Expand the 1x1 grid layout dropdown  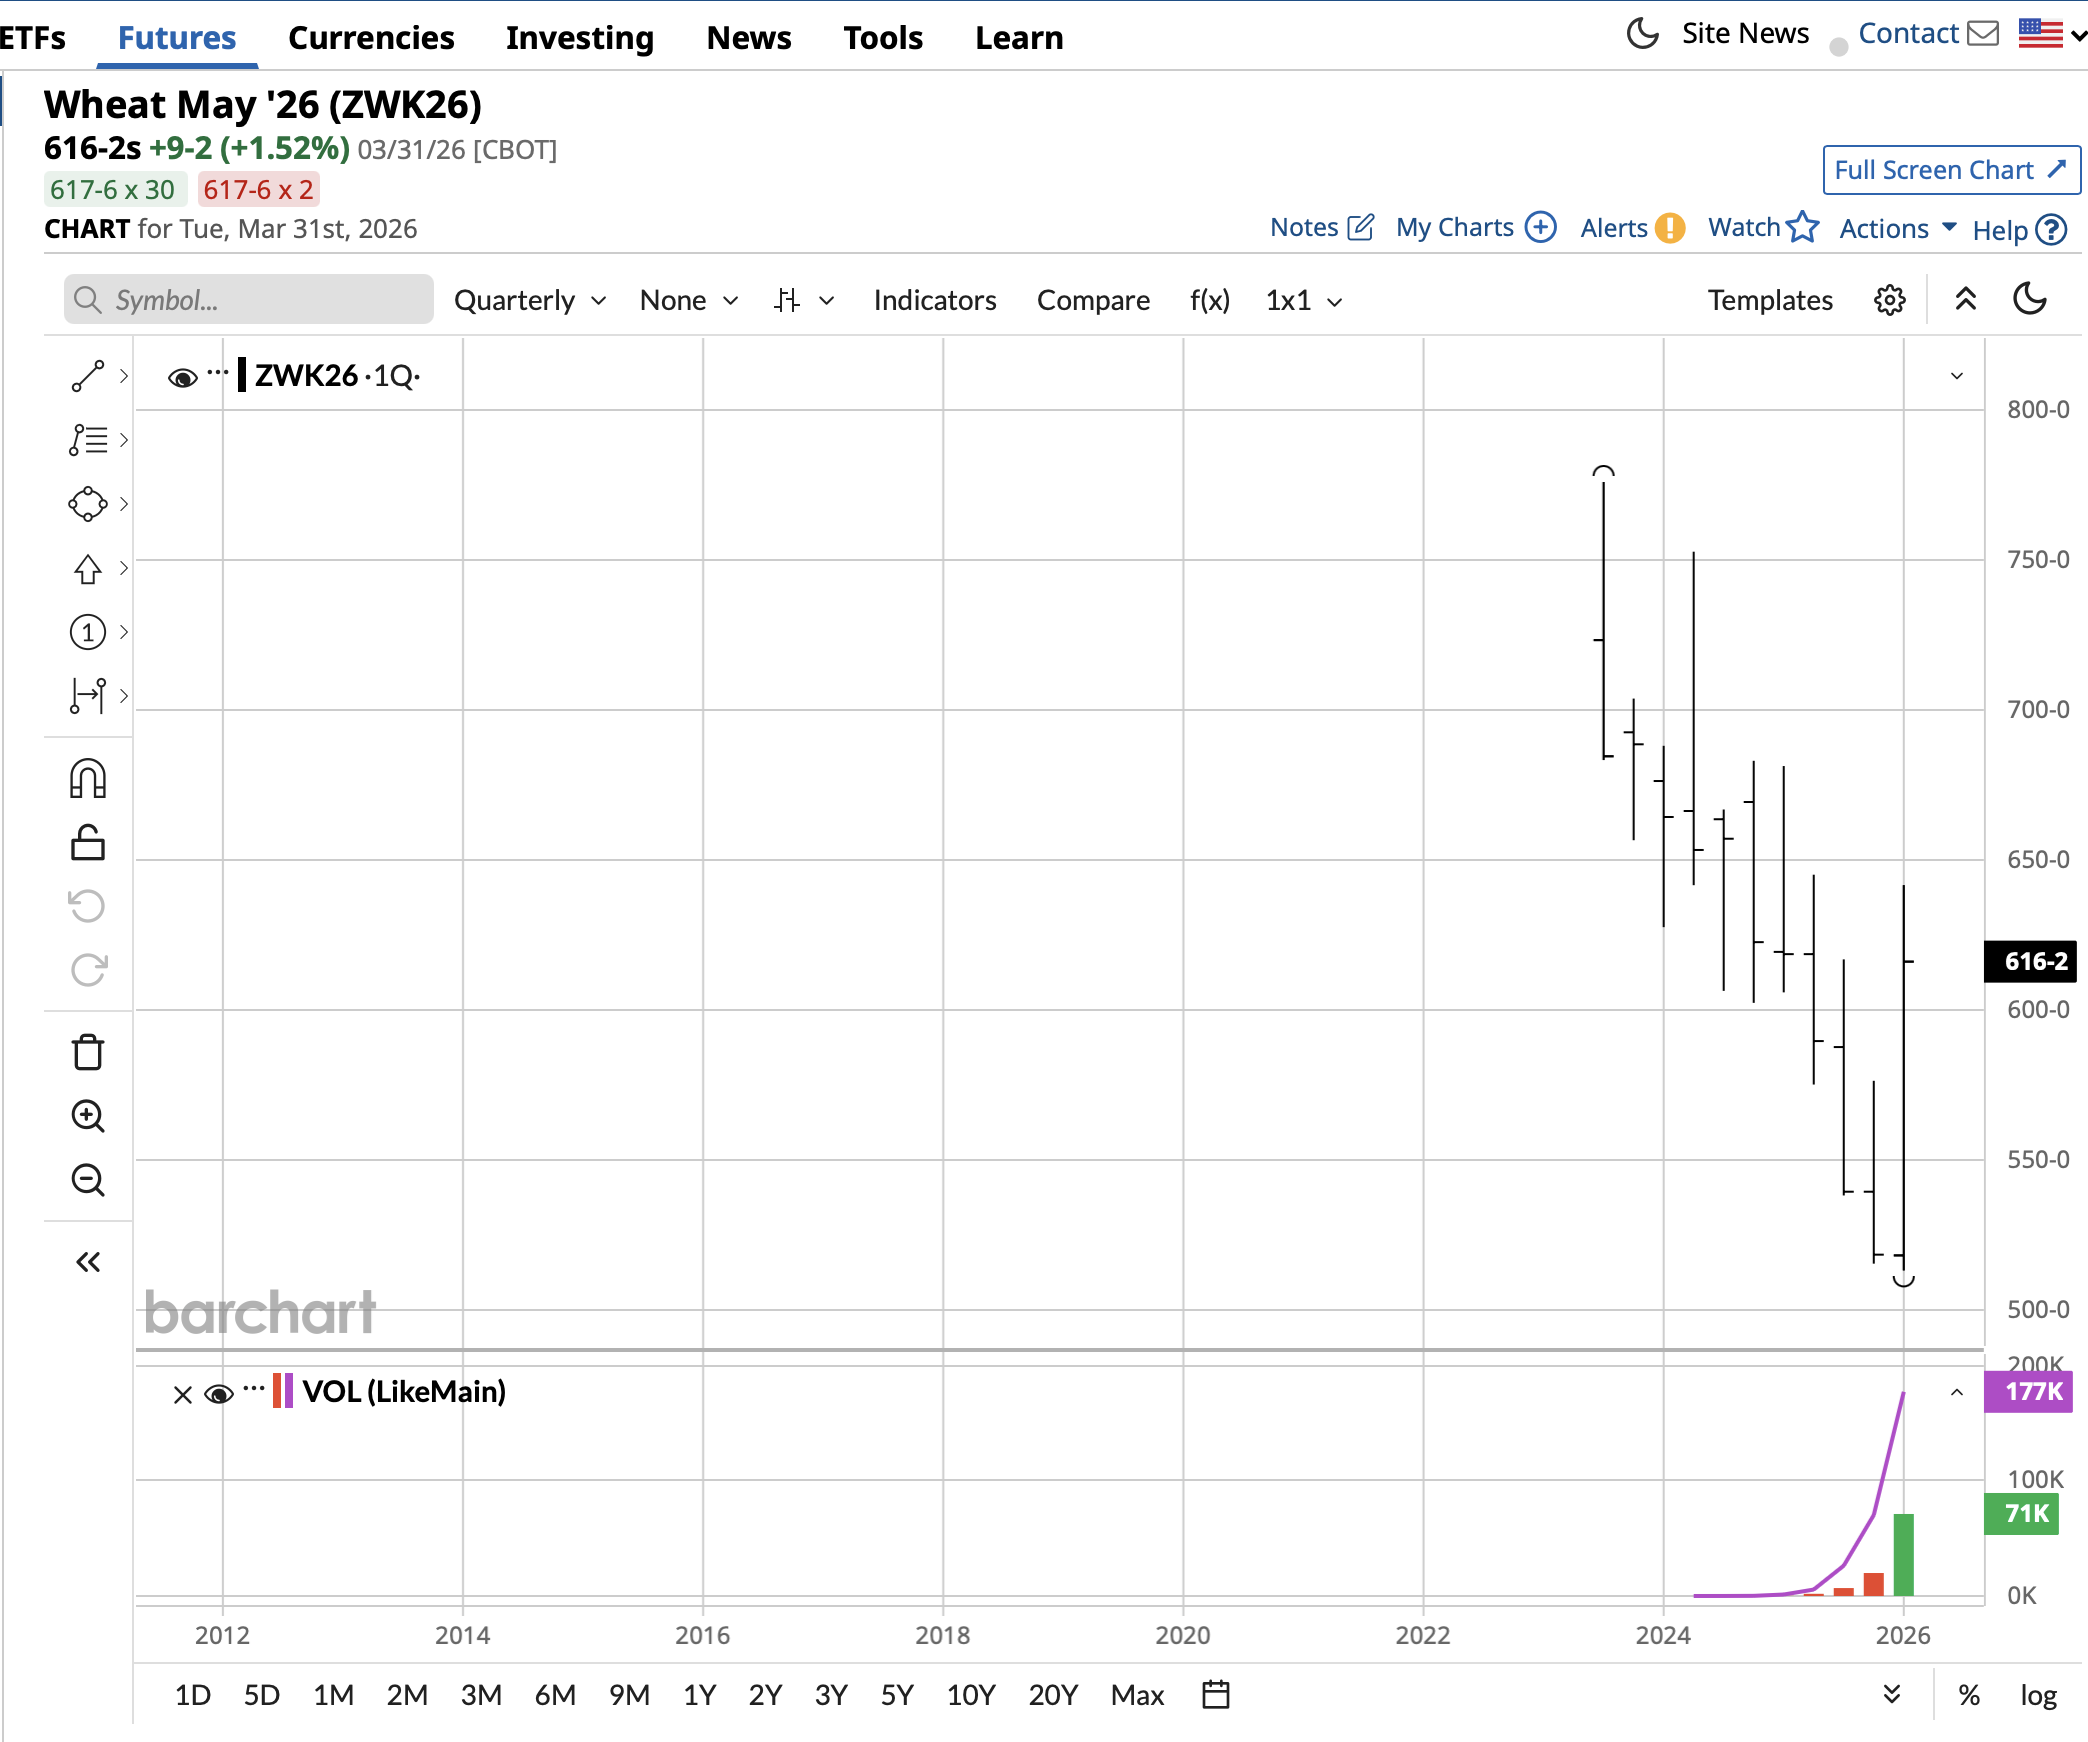pos(1303,300)
